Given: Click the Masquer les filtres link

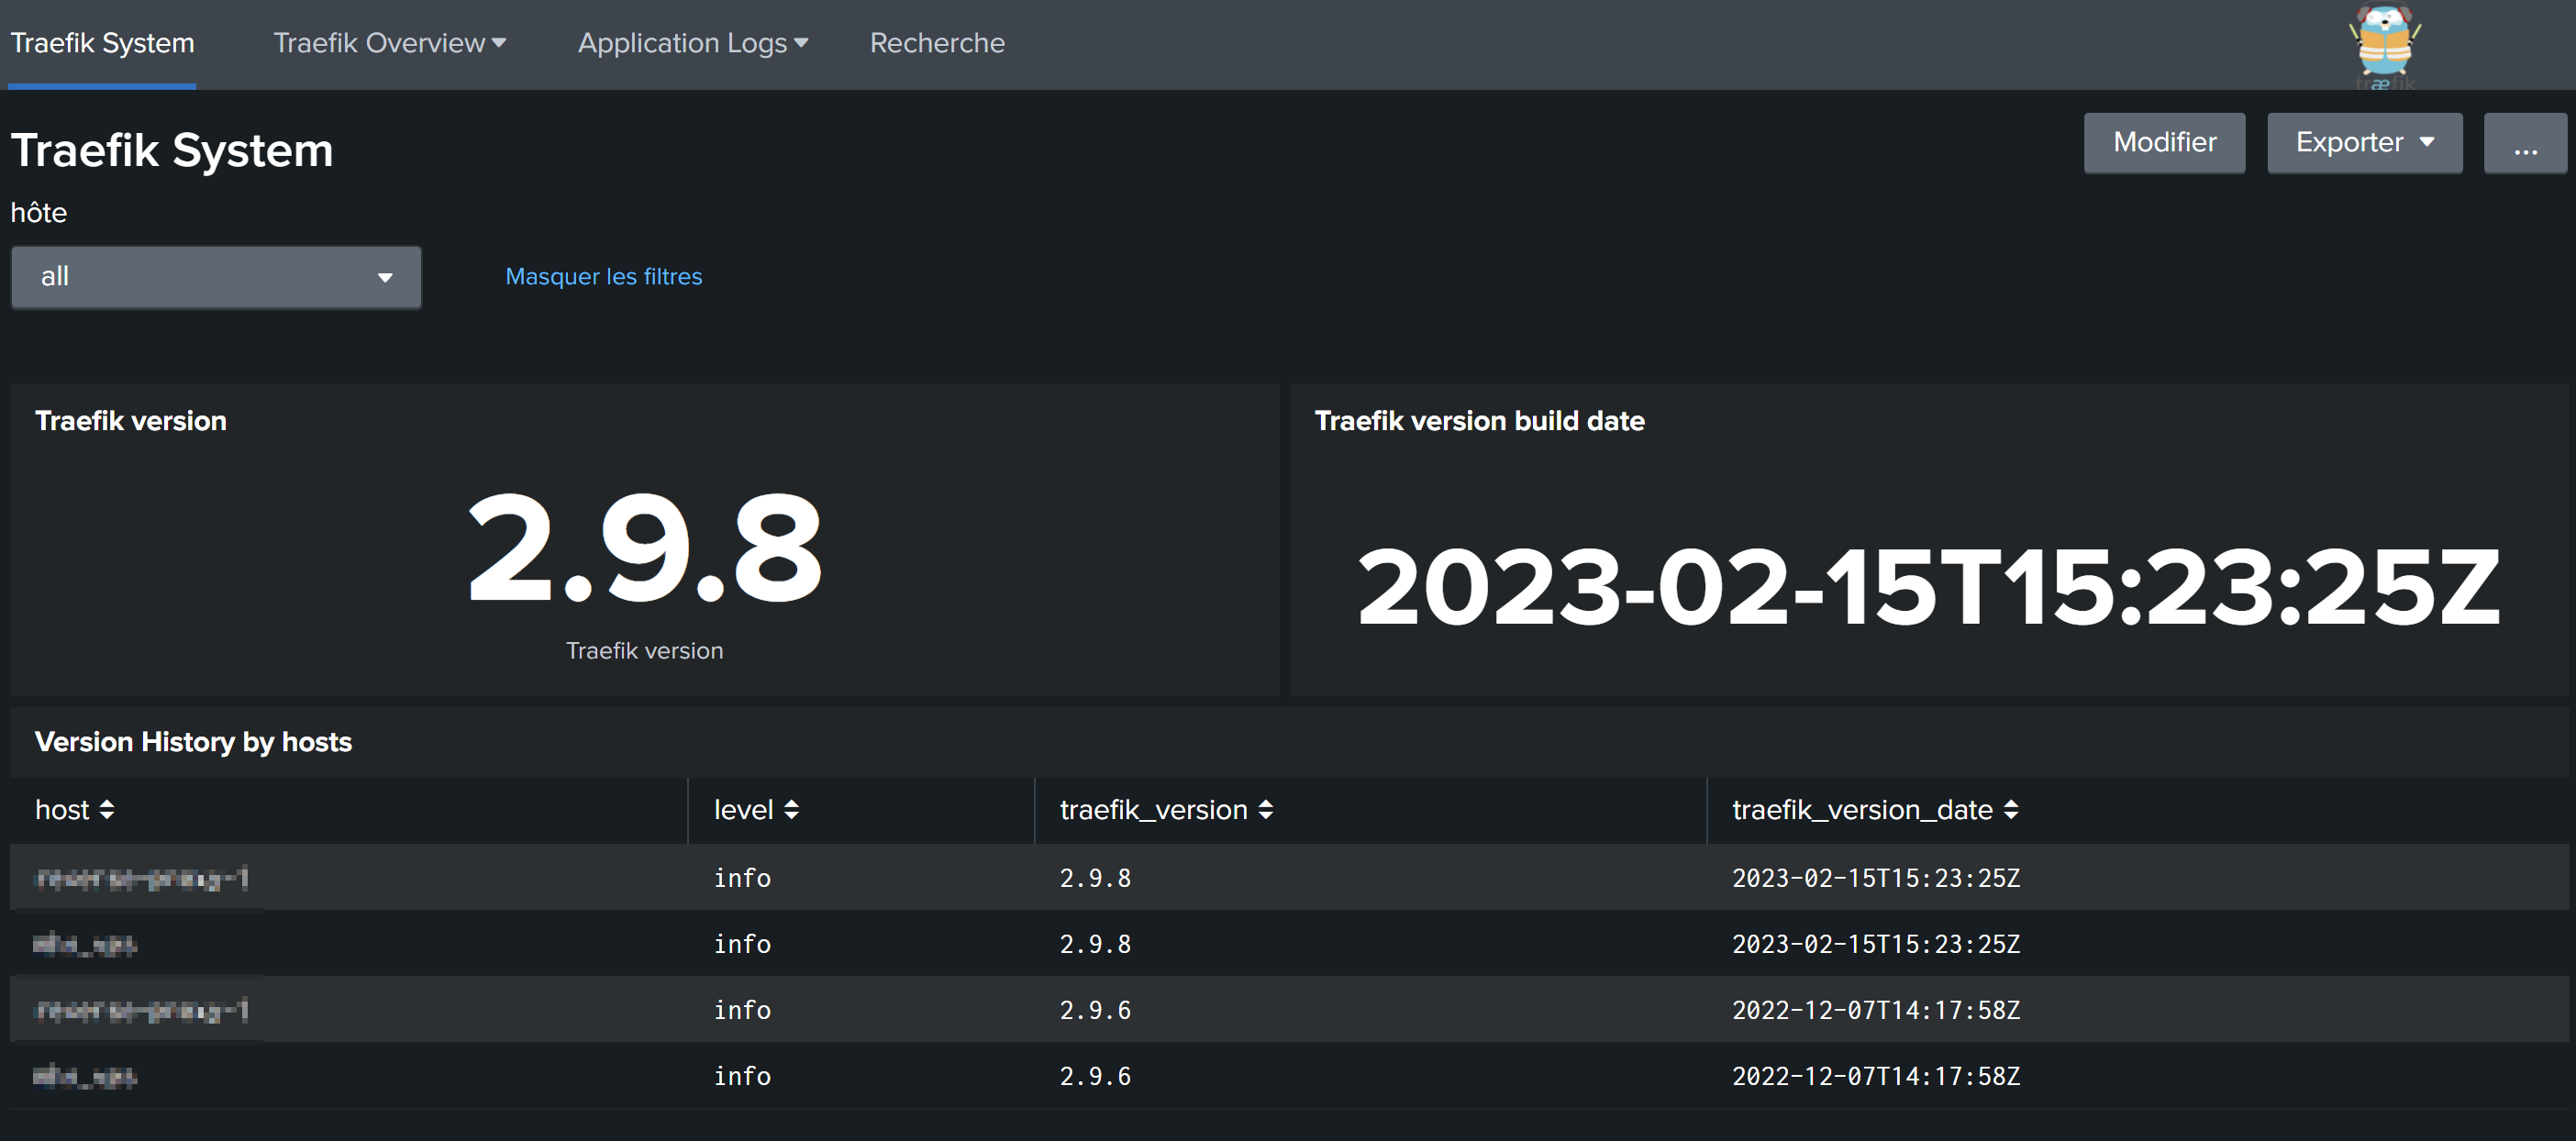Looking at the screenshot, I should [603, 277].
